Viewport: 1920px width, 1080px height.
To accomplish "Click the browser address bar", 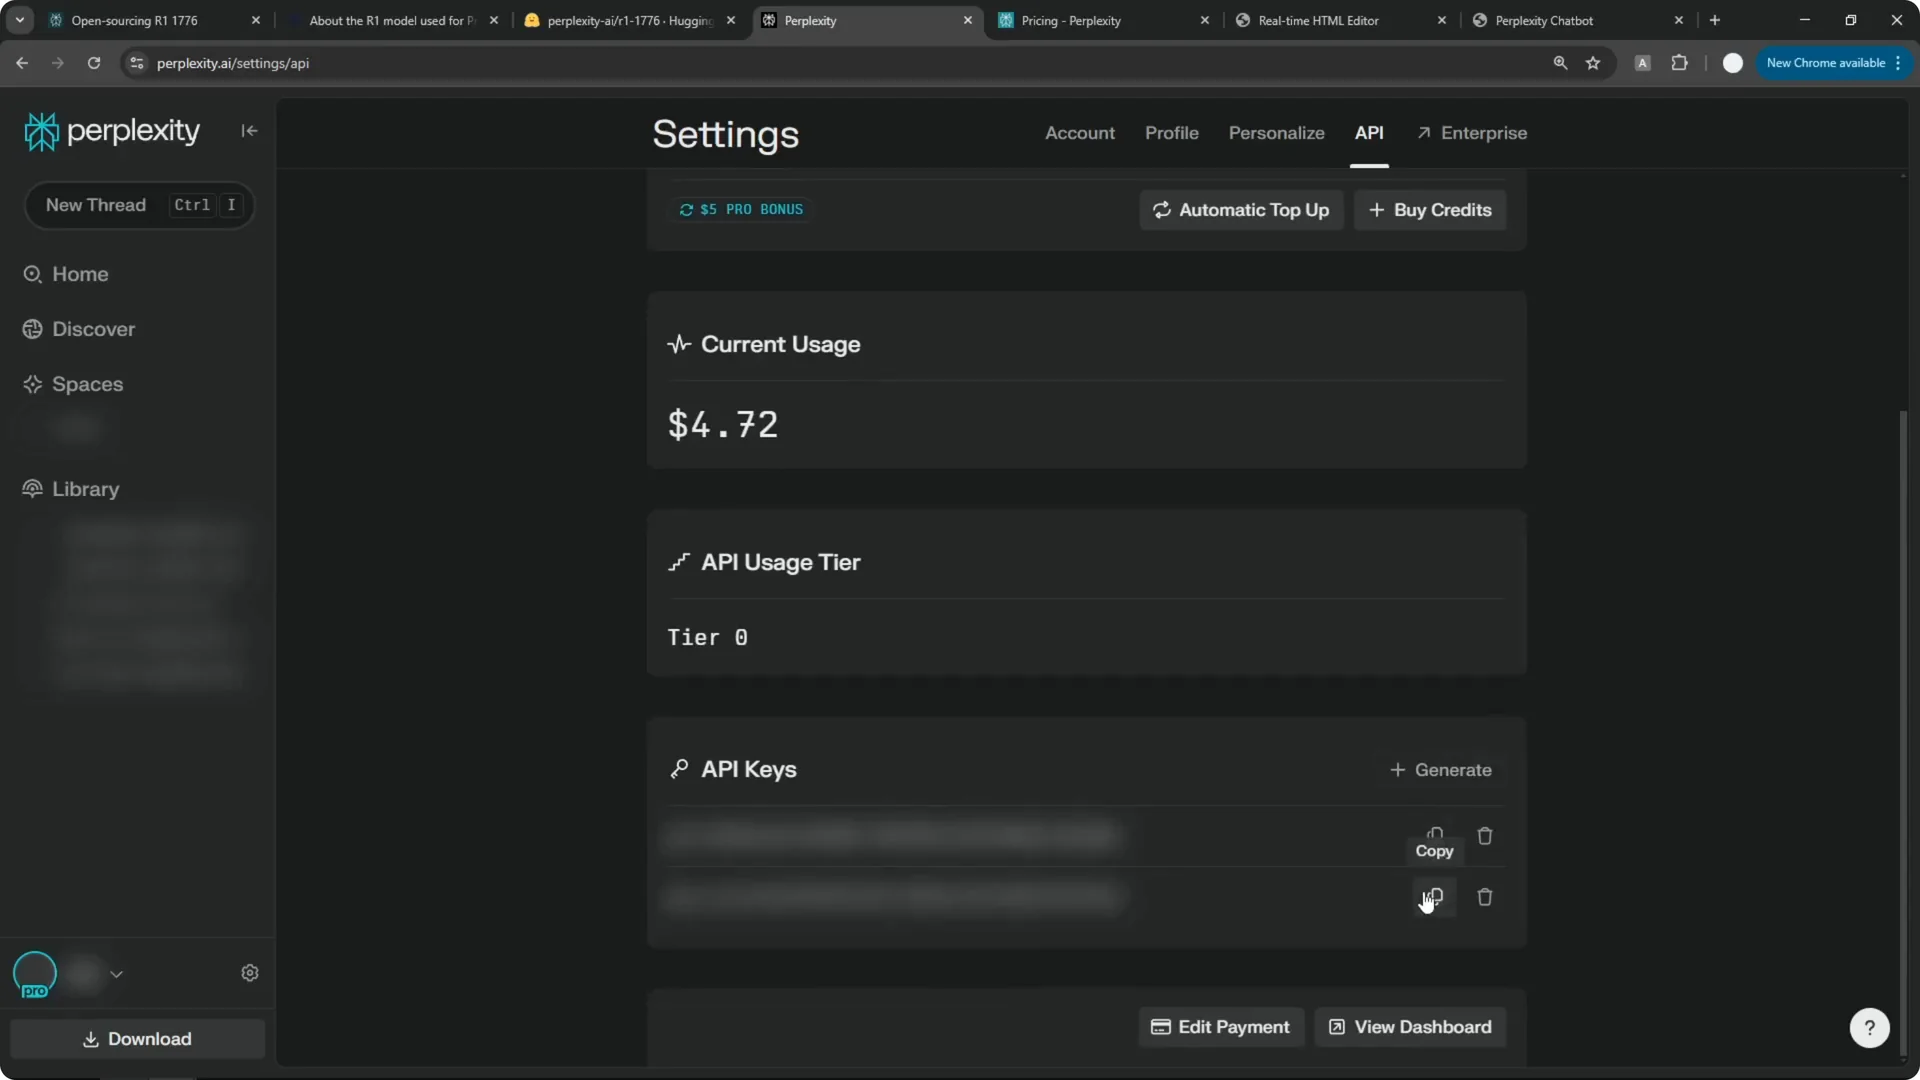I will [400, 63].
